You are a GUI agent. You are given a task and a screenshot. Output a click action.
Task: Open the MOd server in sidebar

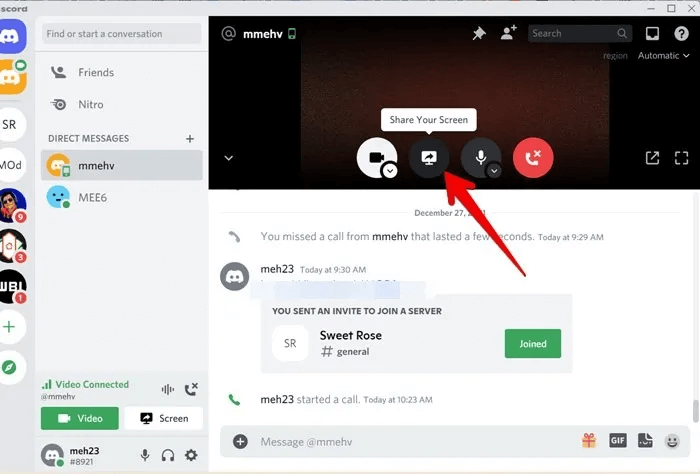(x=11, y=165)
